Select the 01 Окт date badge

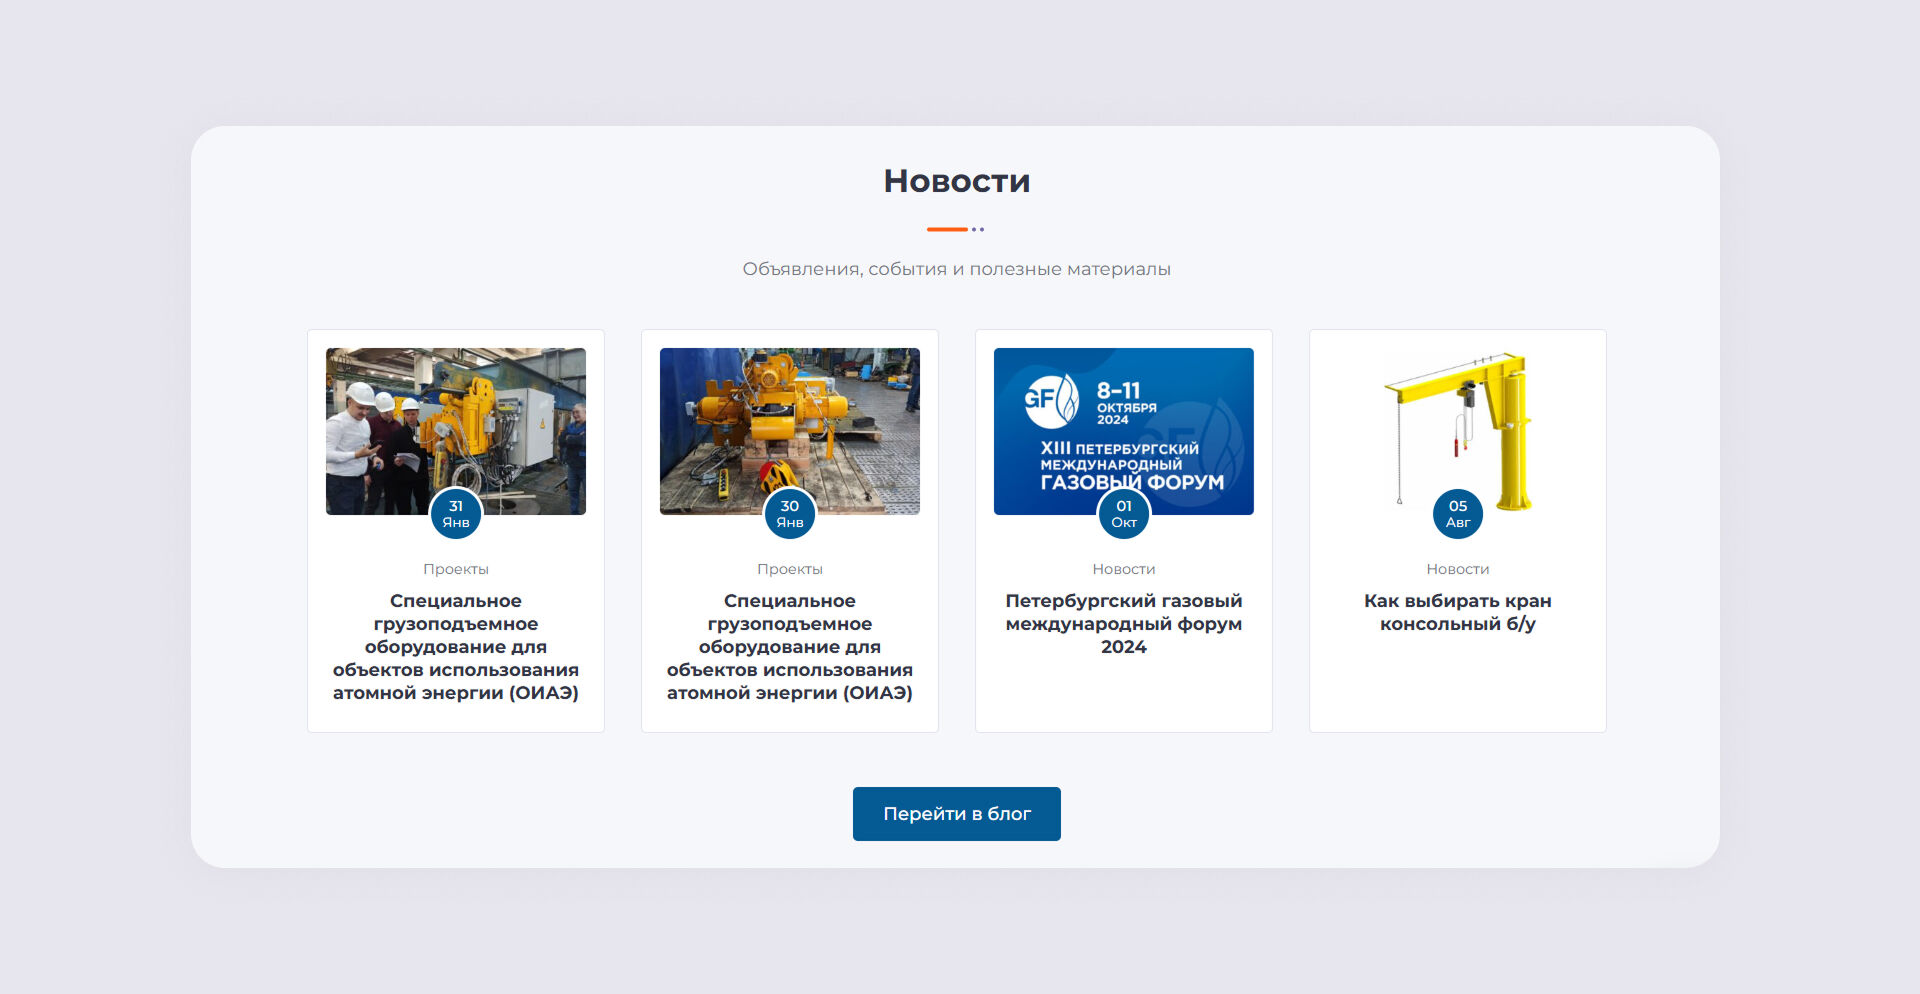click(x=1124, y=514)
